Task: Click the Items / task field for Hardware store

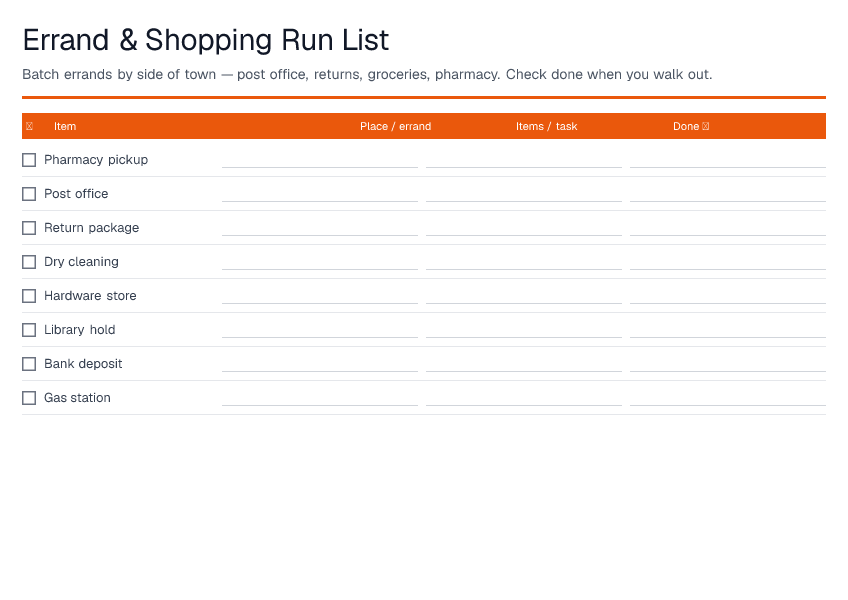Action: [x=524, y=296]
